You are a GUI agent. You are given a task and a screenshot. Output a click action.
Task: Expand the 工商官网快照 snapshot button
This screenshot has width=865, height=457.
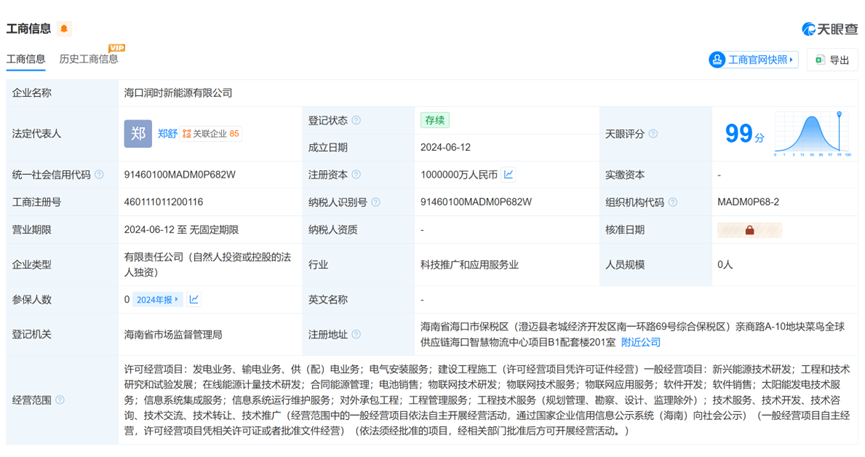754,60
